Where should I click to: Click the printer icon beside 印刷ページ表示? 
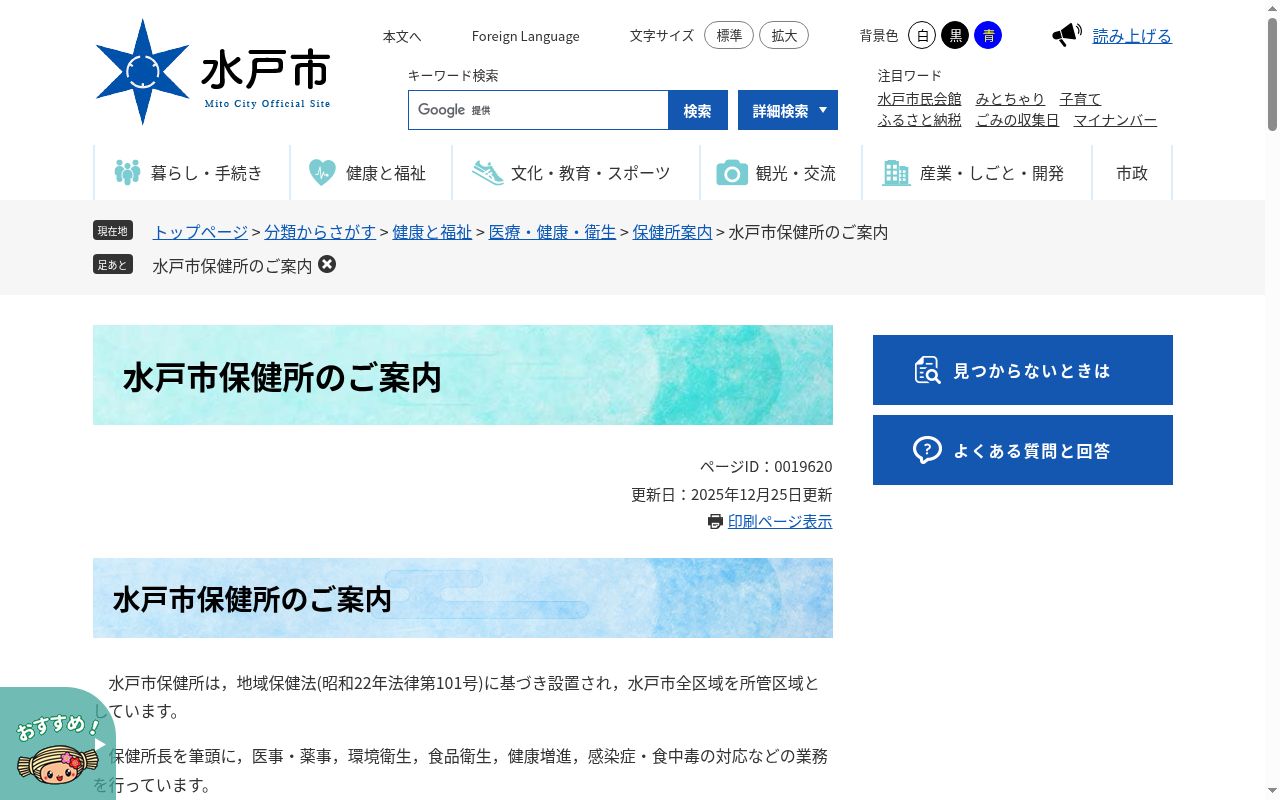[715, 521]
